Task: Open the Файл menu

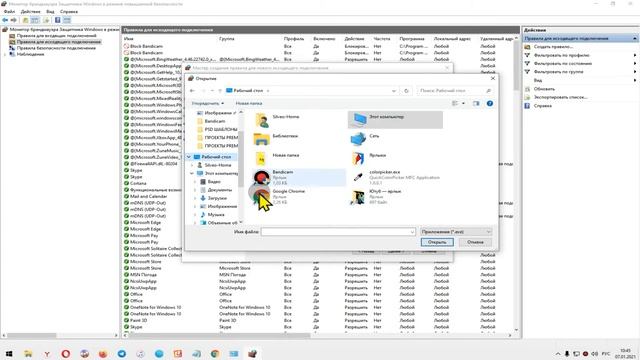Action: 9,11
